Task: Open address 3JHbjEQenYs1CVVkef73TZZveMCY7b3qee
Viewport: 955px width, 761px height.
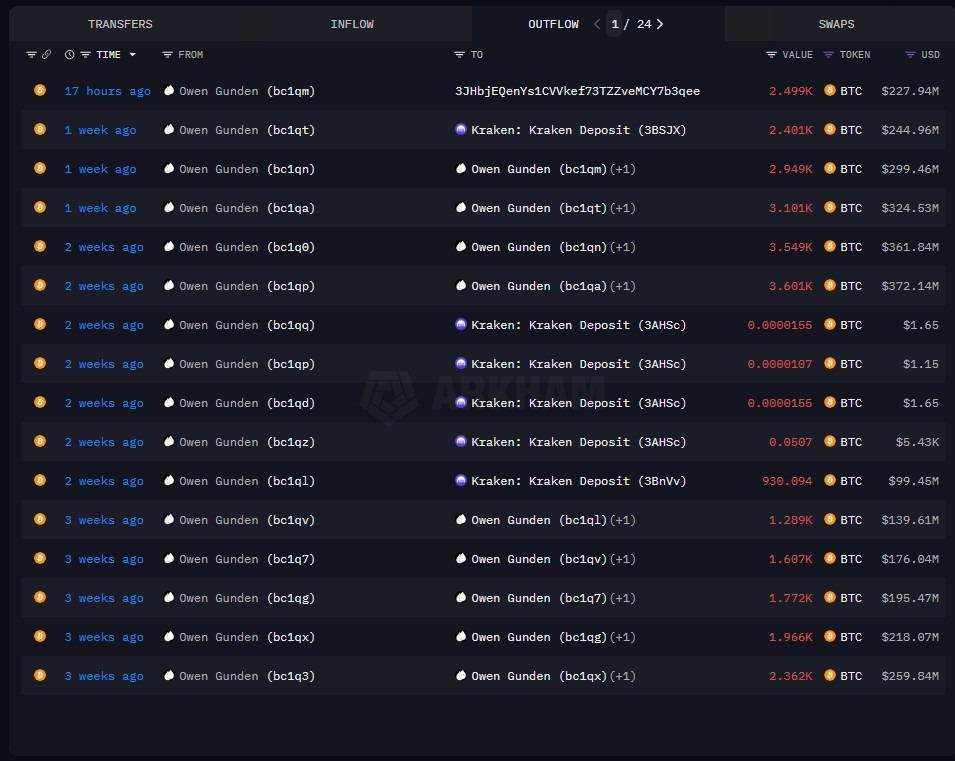Action: (x=577, y=91)
